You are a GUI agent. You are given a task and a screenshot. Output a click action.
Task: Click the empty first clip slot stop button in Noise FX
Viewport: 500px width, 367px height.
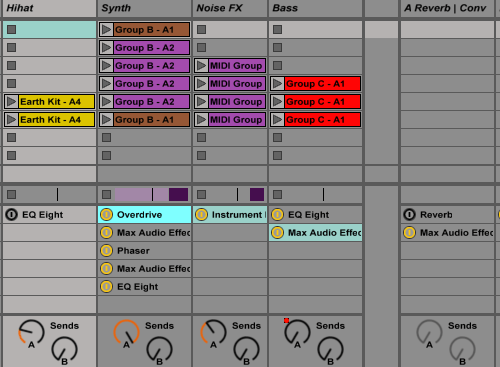coord(201,30)
